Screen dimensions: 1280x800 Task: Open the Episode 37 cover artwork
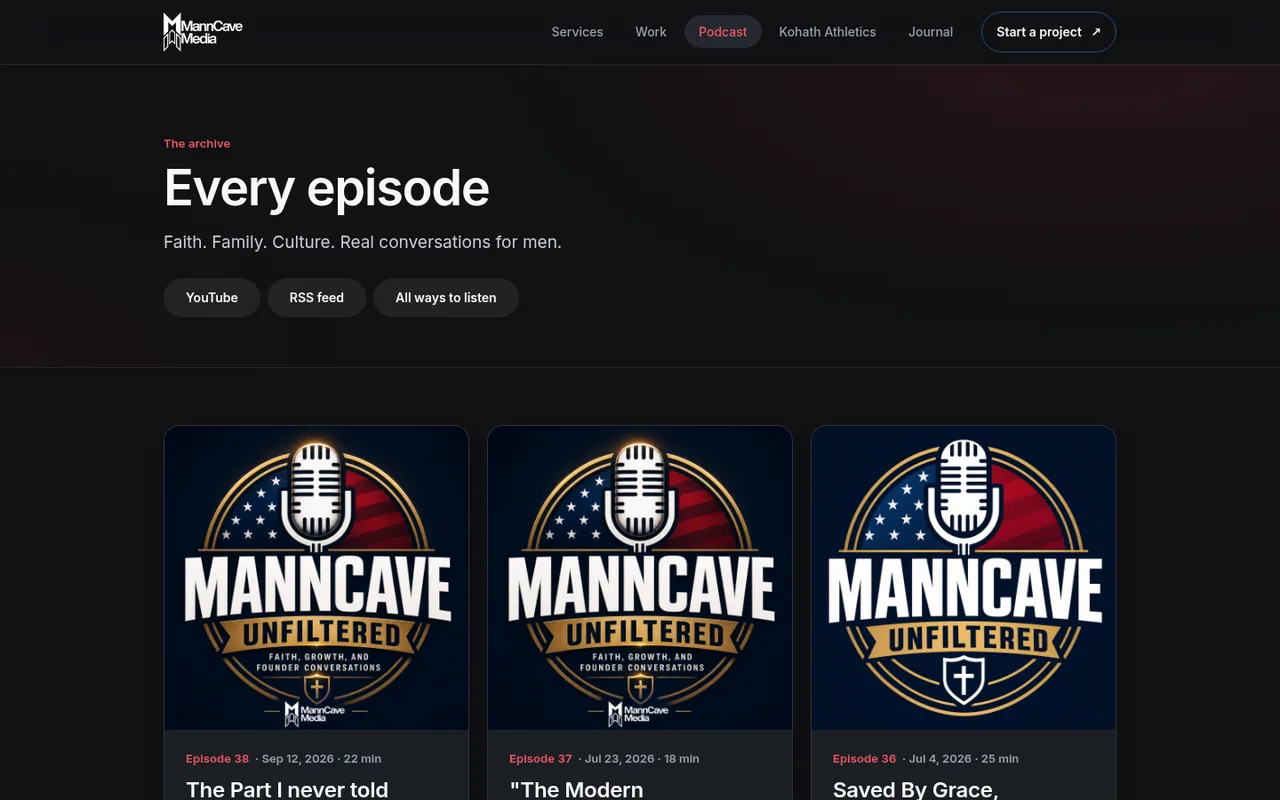(x=640, y=578)
